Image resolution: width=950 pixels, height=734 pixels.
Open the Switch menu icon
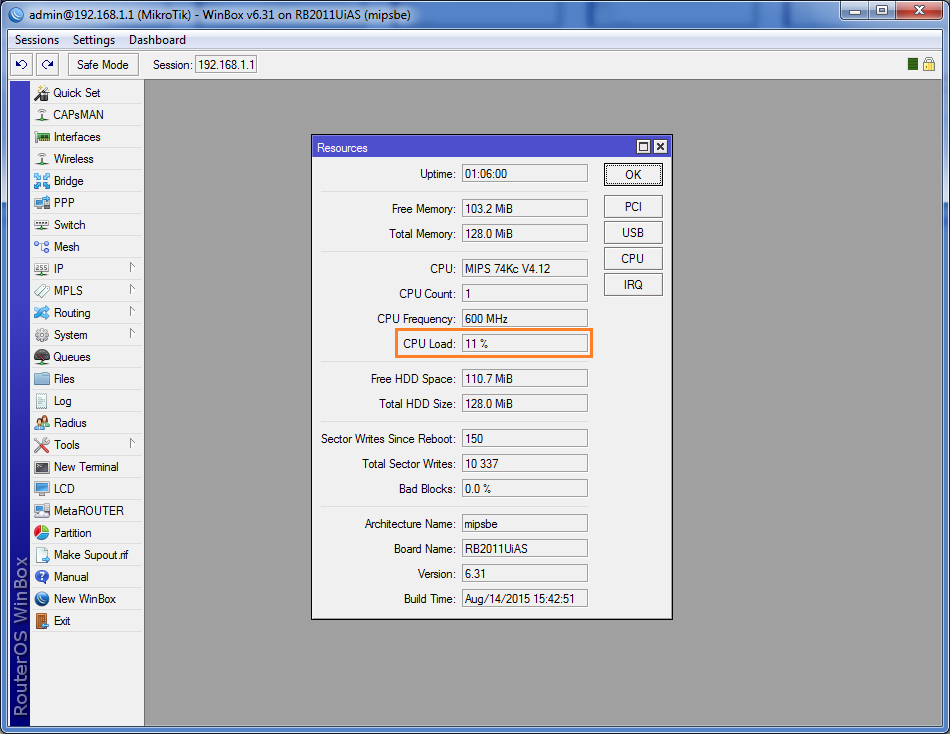pos(42,225)
